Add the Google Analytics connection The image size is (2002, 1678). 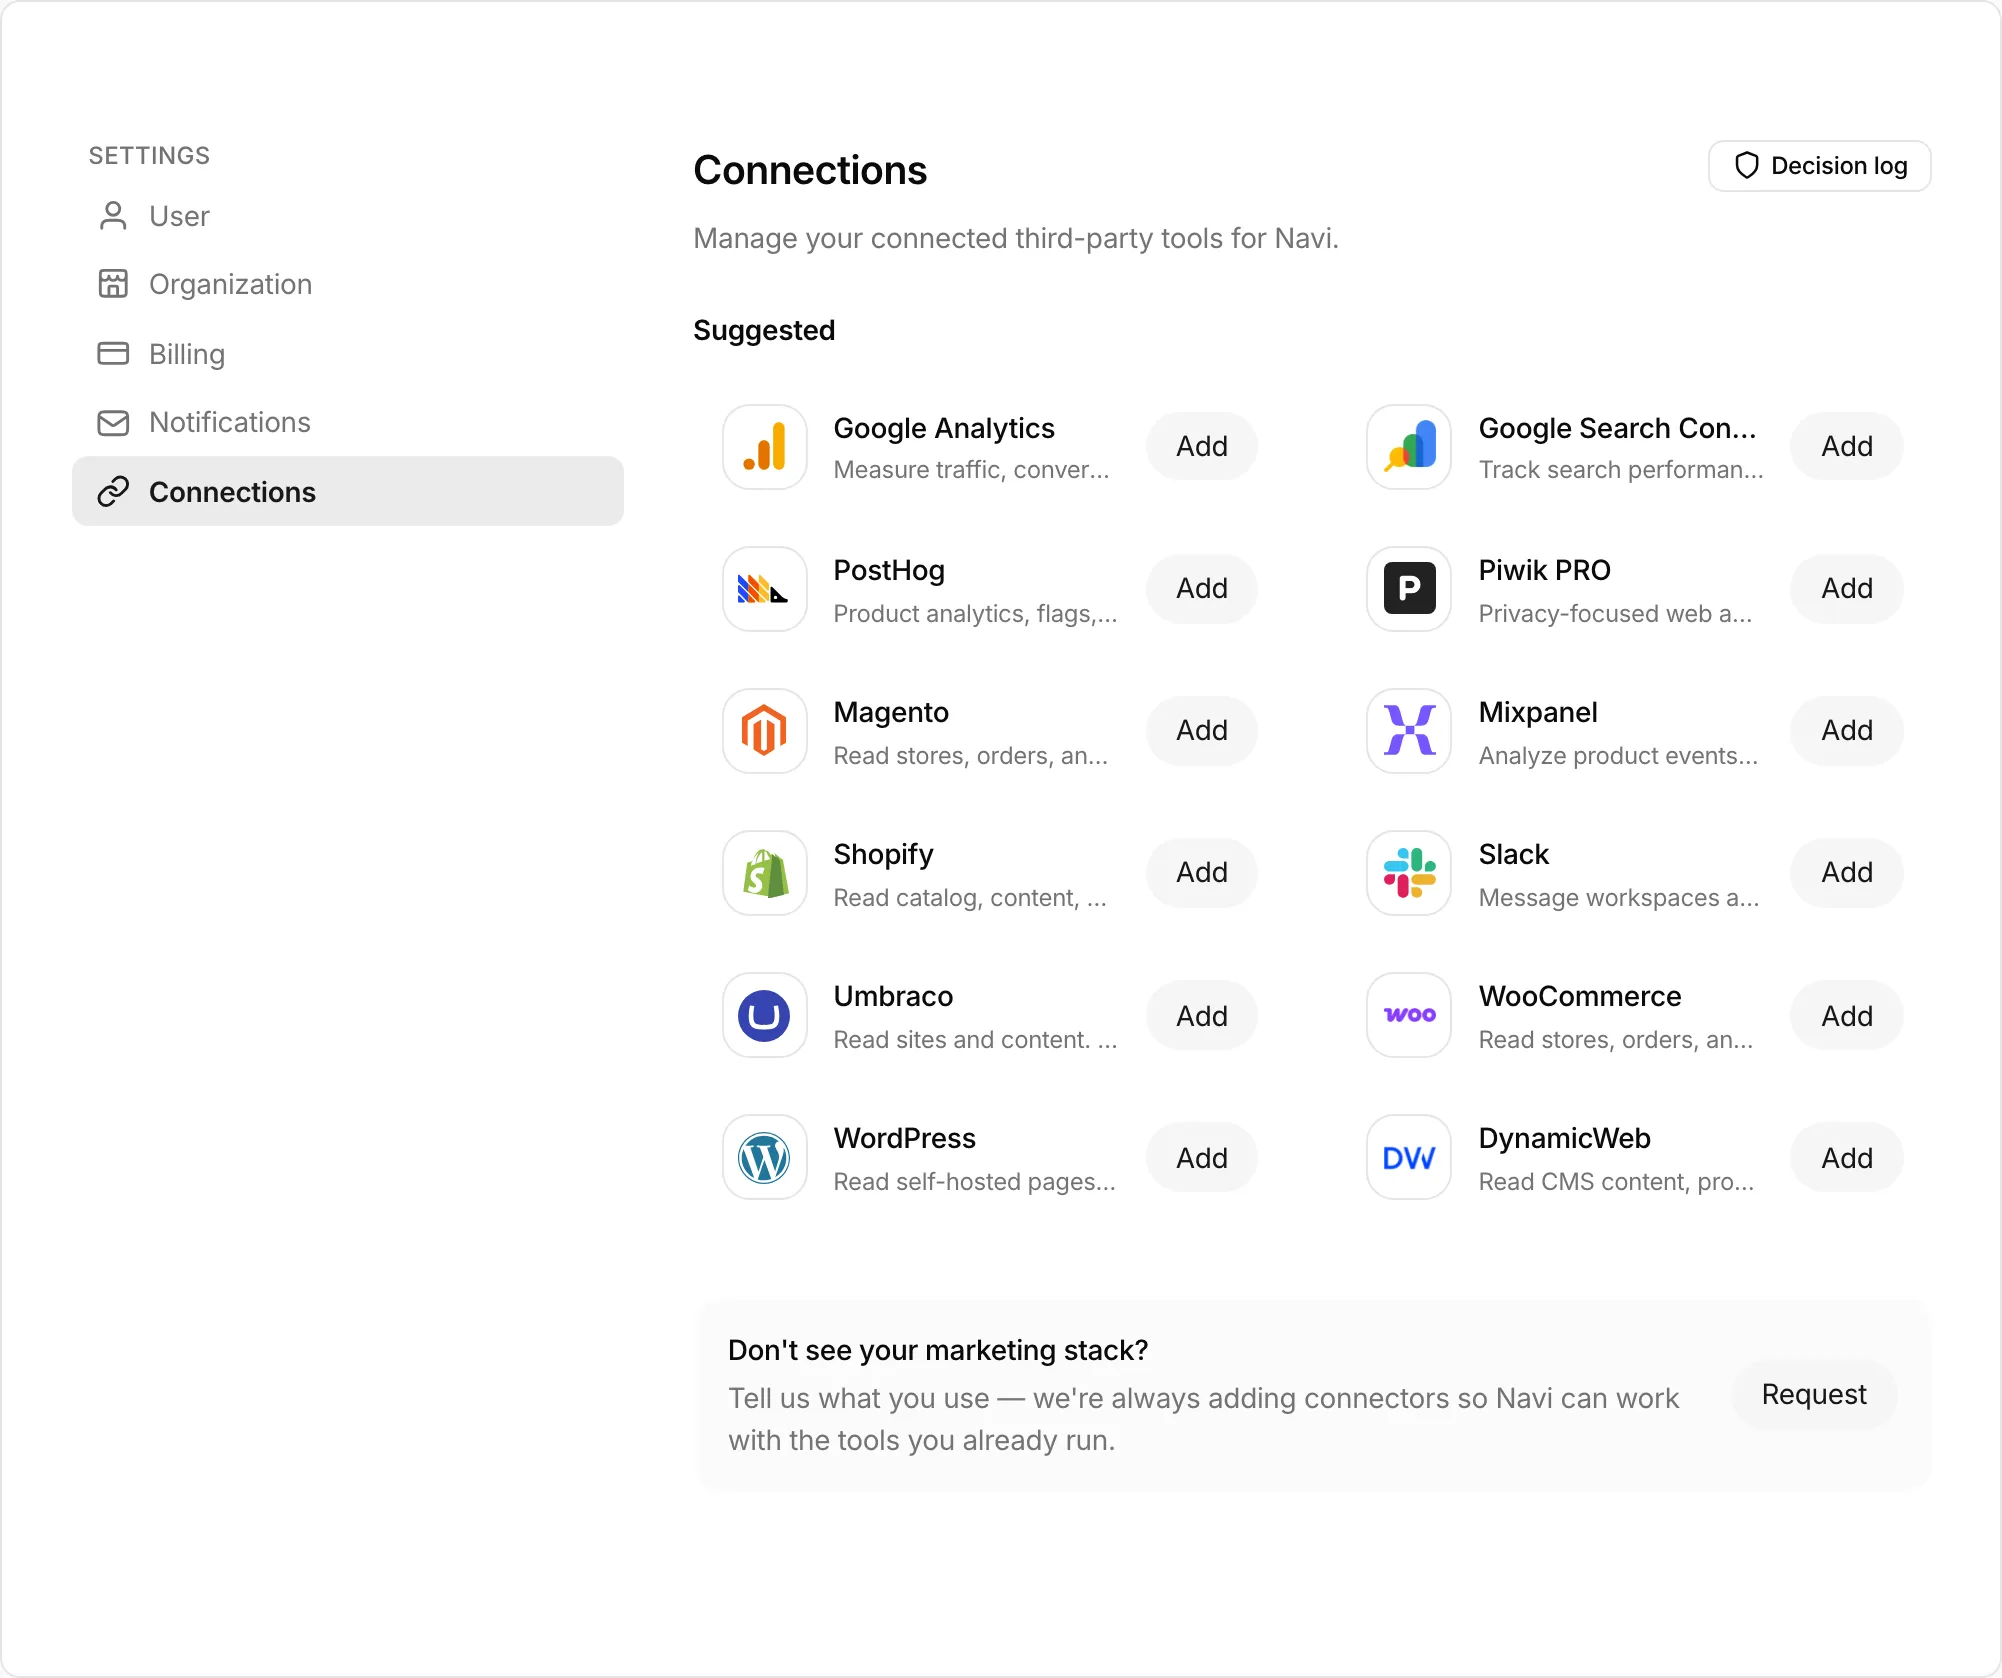pos(1201,446)
